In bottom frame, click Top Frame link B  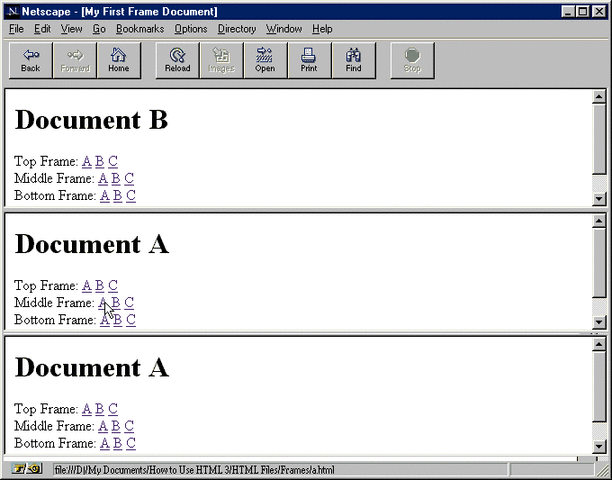100,409
